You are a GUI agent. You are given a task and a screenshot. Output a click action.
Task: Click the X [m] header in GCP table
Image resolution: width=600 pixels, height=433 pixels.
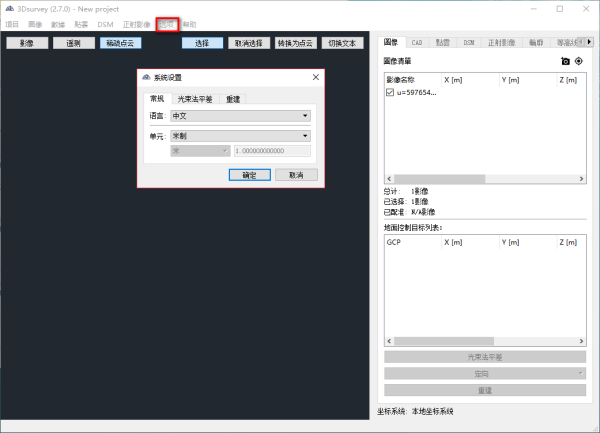pyautogui.click(x=470, y=242)
